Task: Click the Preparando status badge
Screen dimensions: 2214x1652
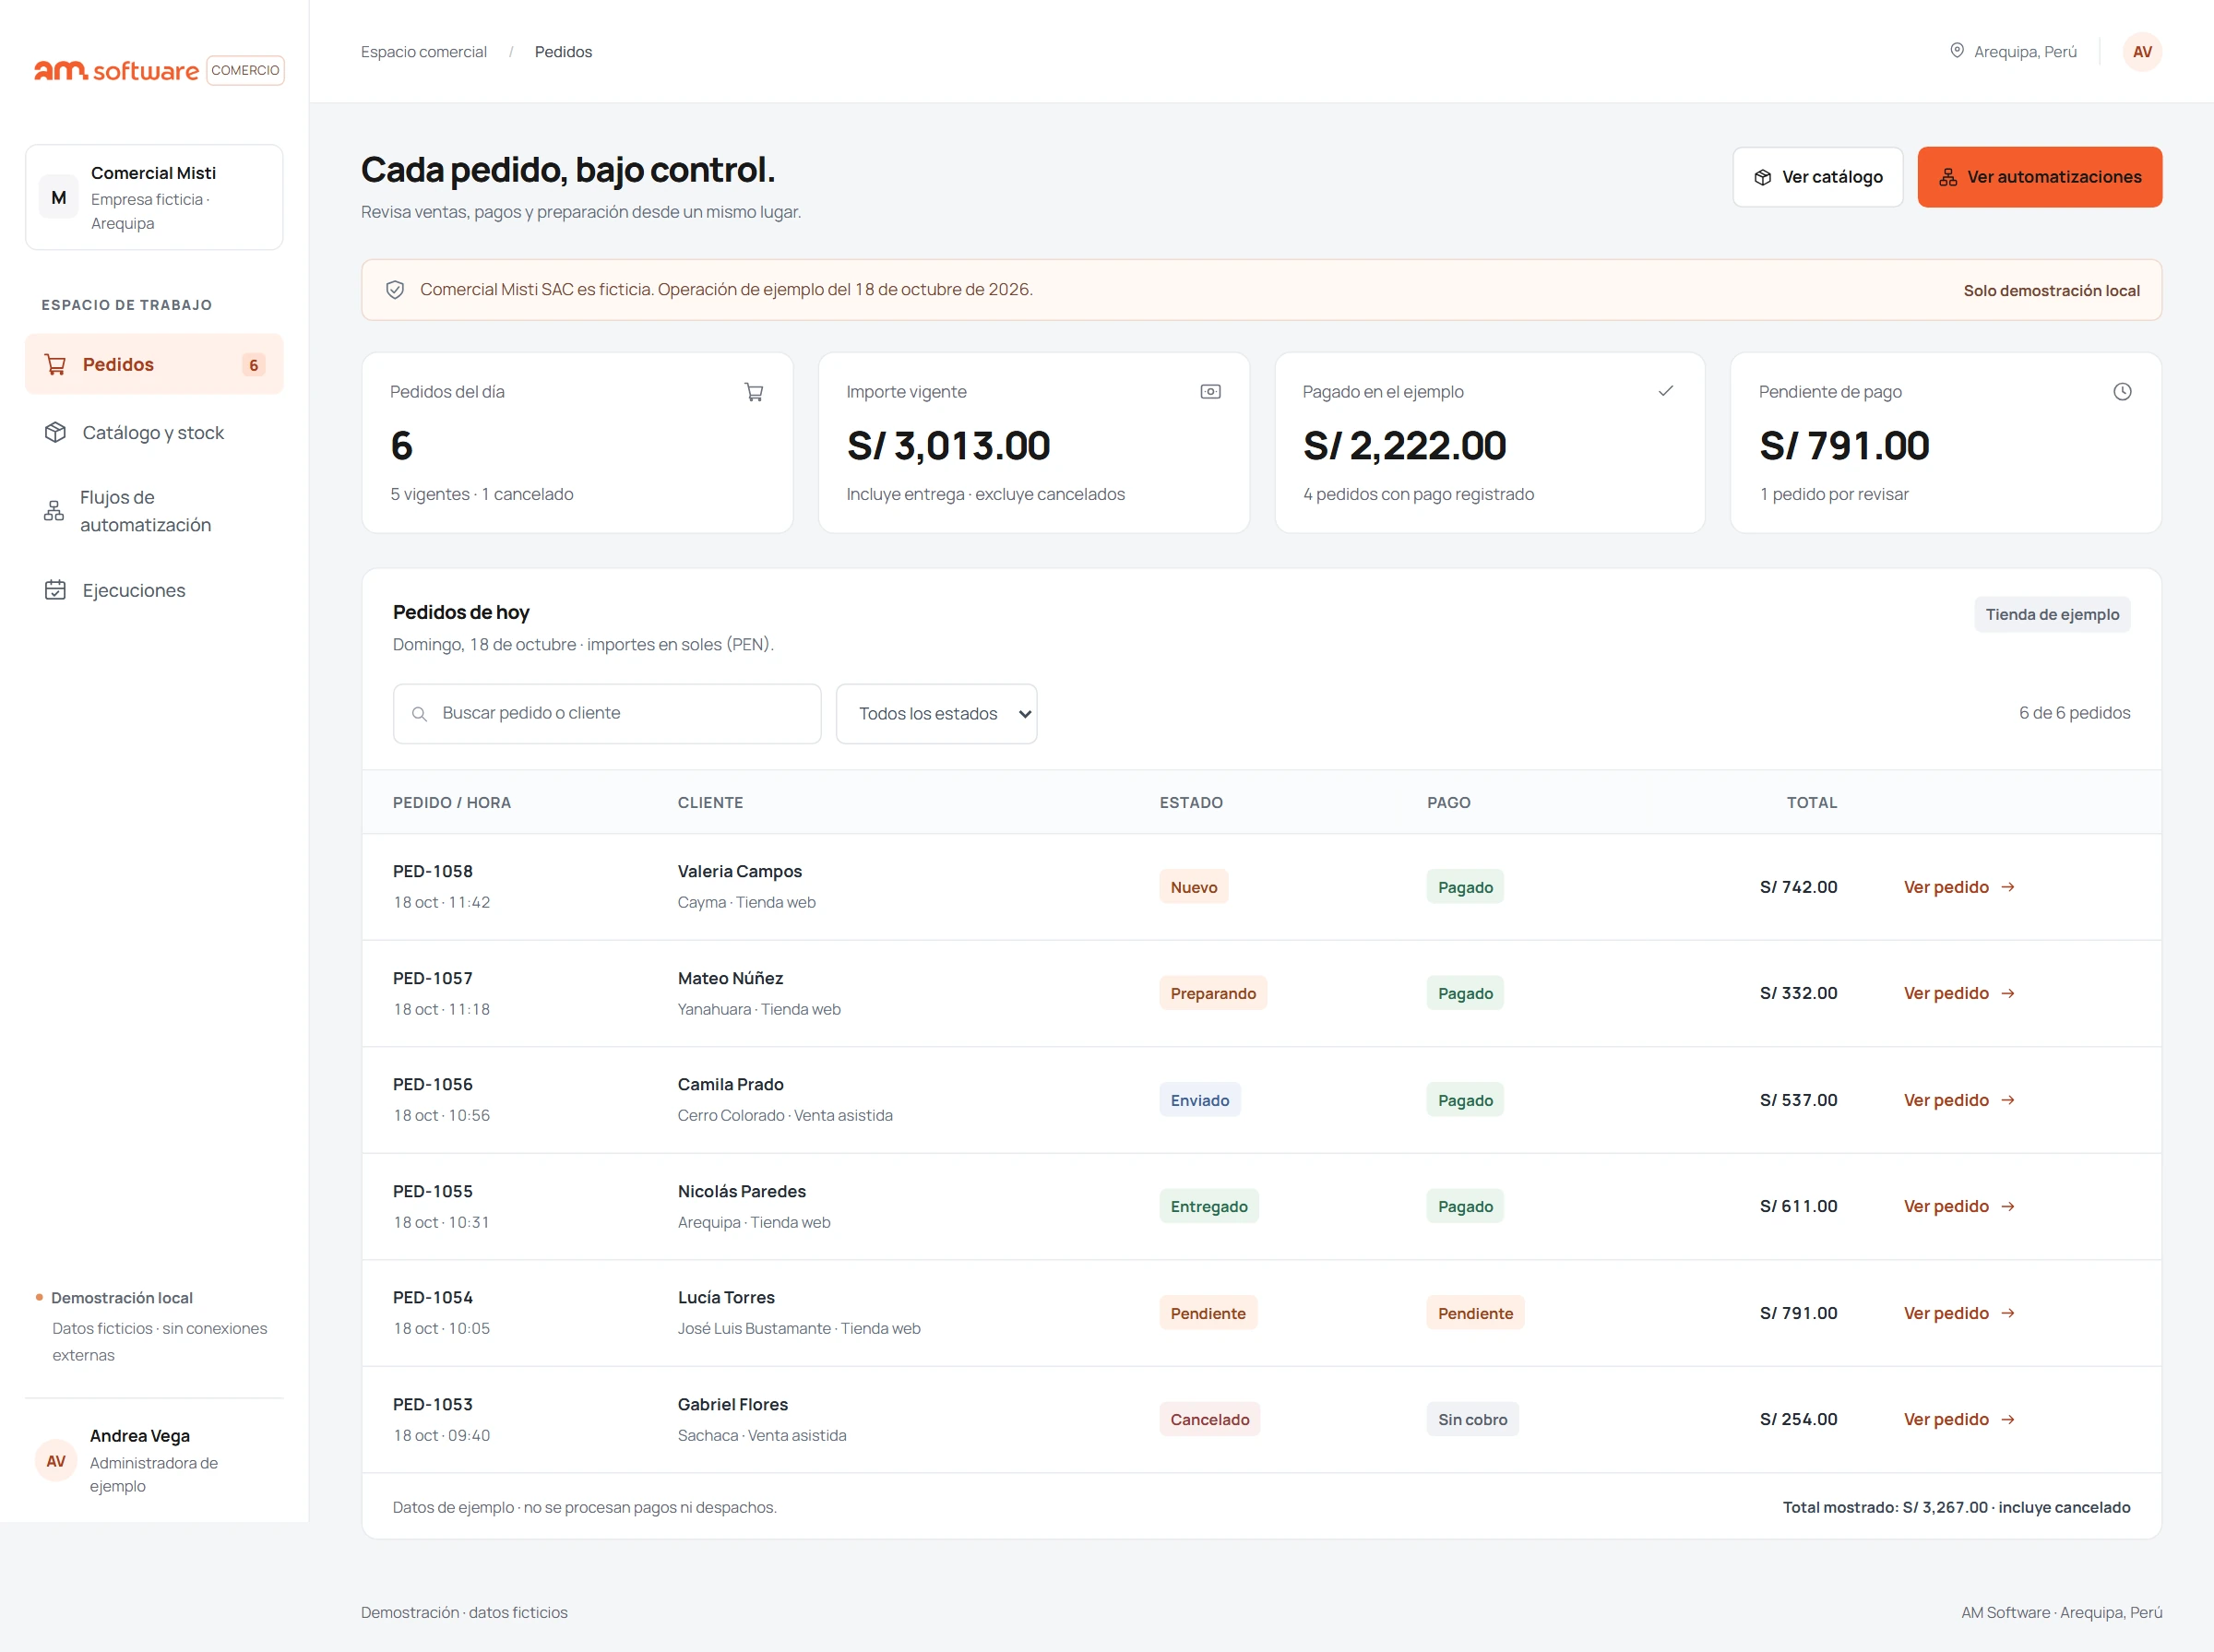Action: [1212, 993]
